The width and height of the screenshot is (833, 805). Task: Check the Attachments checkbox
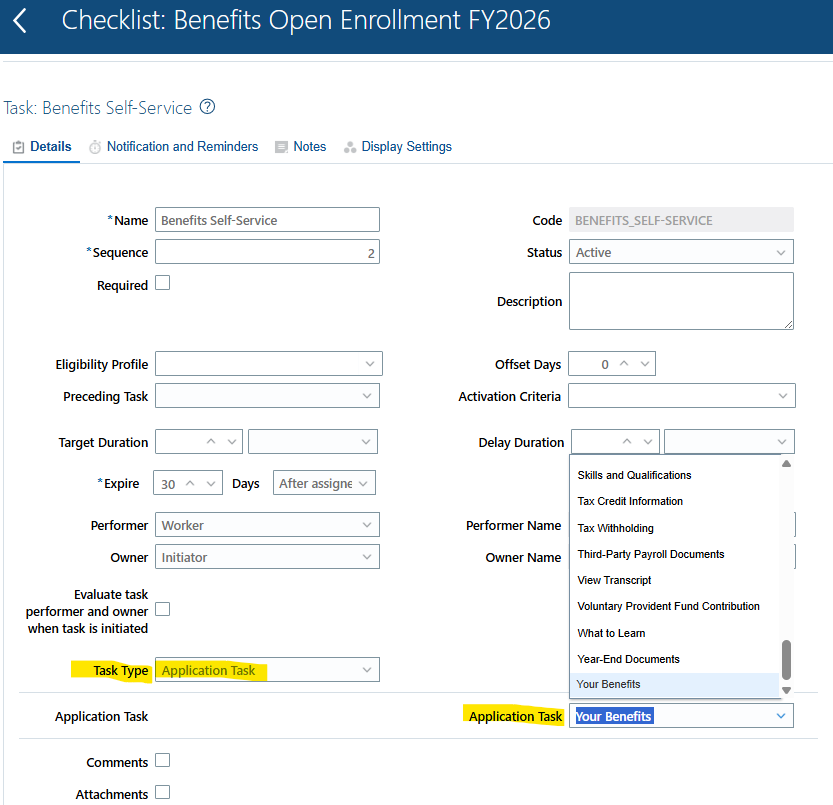click(x=162, y=792)
